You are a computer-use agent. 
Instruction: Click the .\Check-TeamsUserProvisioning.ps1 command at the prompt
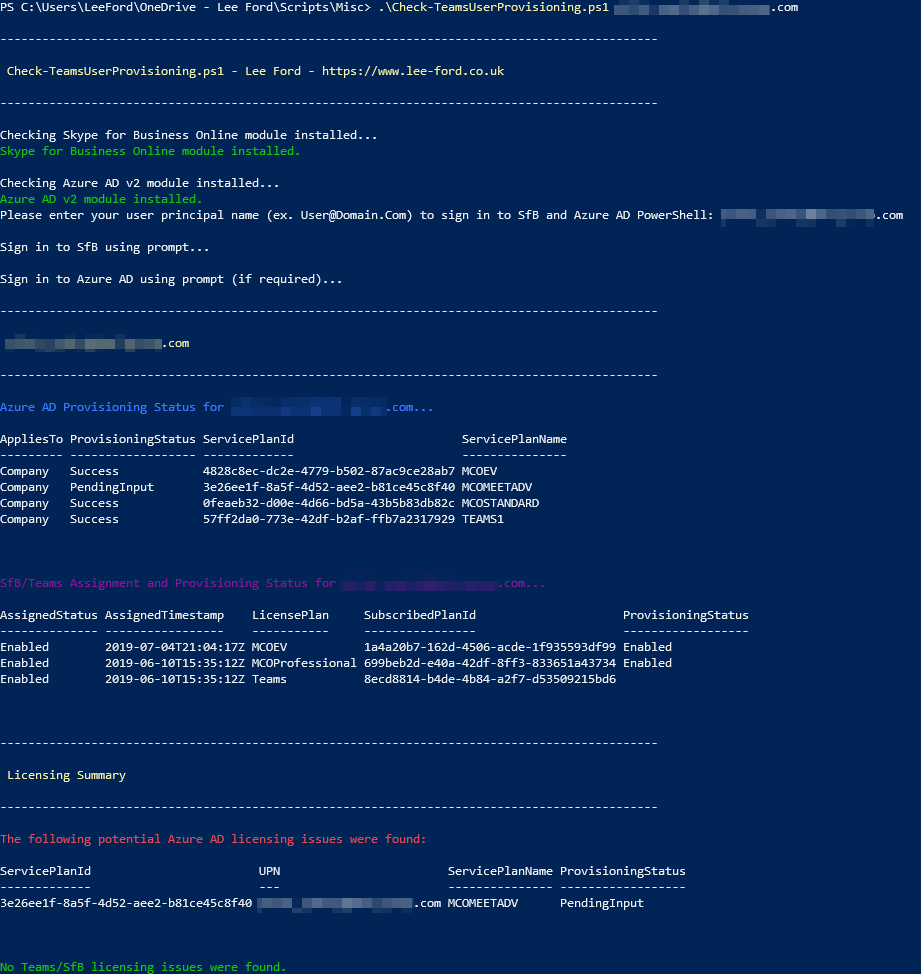coord(493,7)
